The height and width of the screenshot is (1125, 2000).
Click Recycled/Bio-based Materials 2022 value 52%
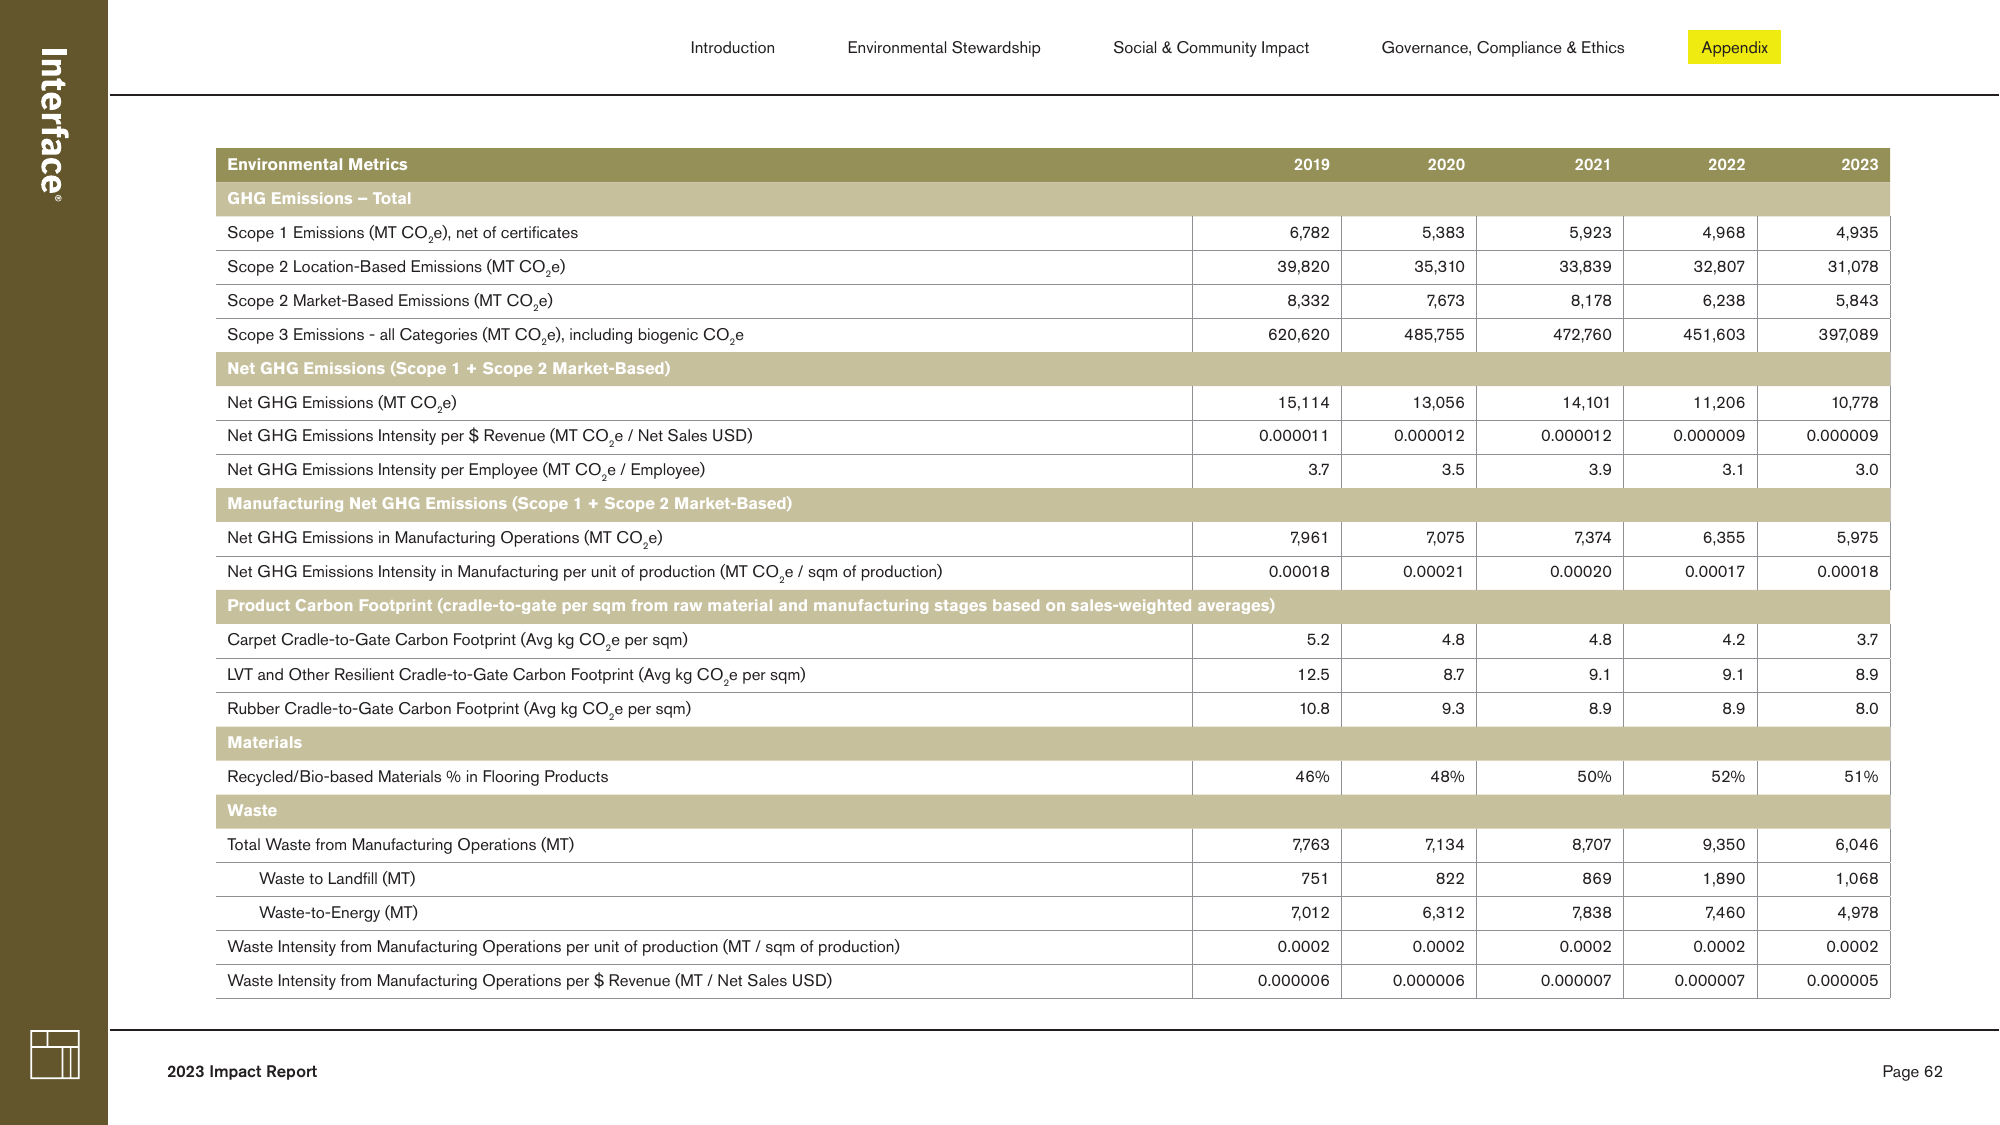pyautogui.click(x=1727, y=777)
